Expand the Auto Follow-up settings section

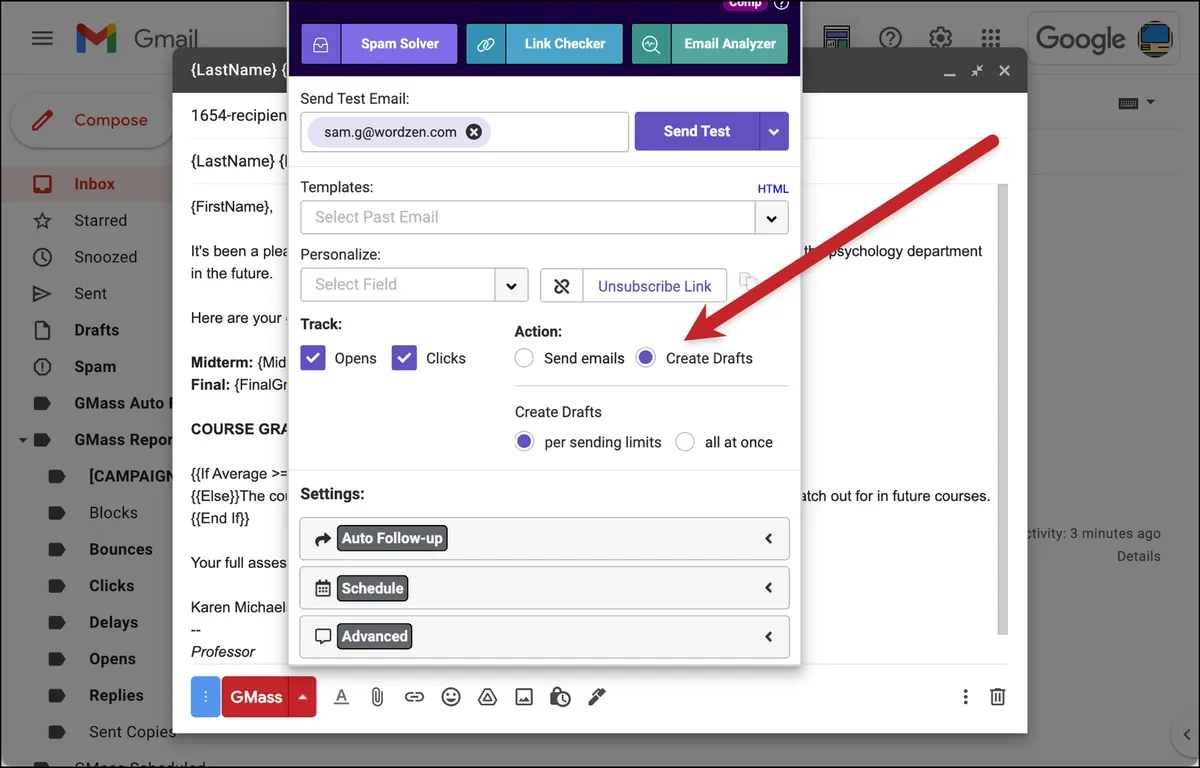click(544, 538)
